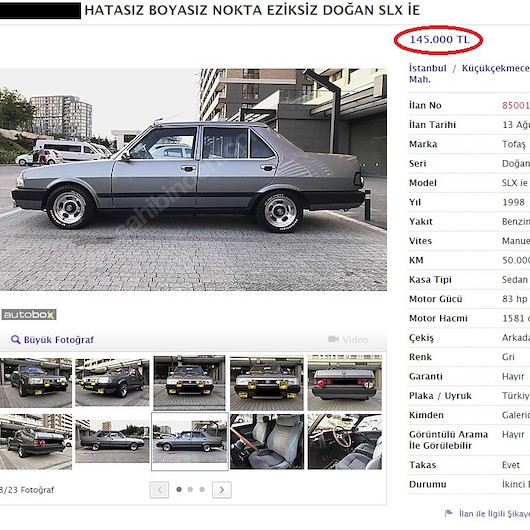Open the large side-view main car photo

tap(193, 179)
